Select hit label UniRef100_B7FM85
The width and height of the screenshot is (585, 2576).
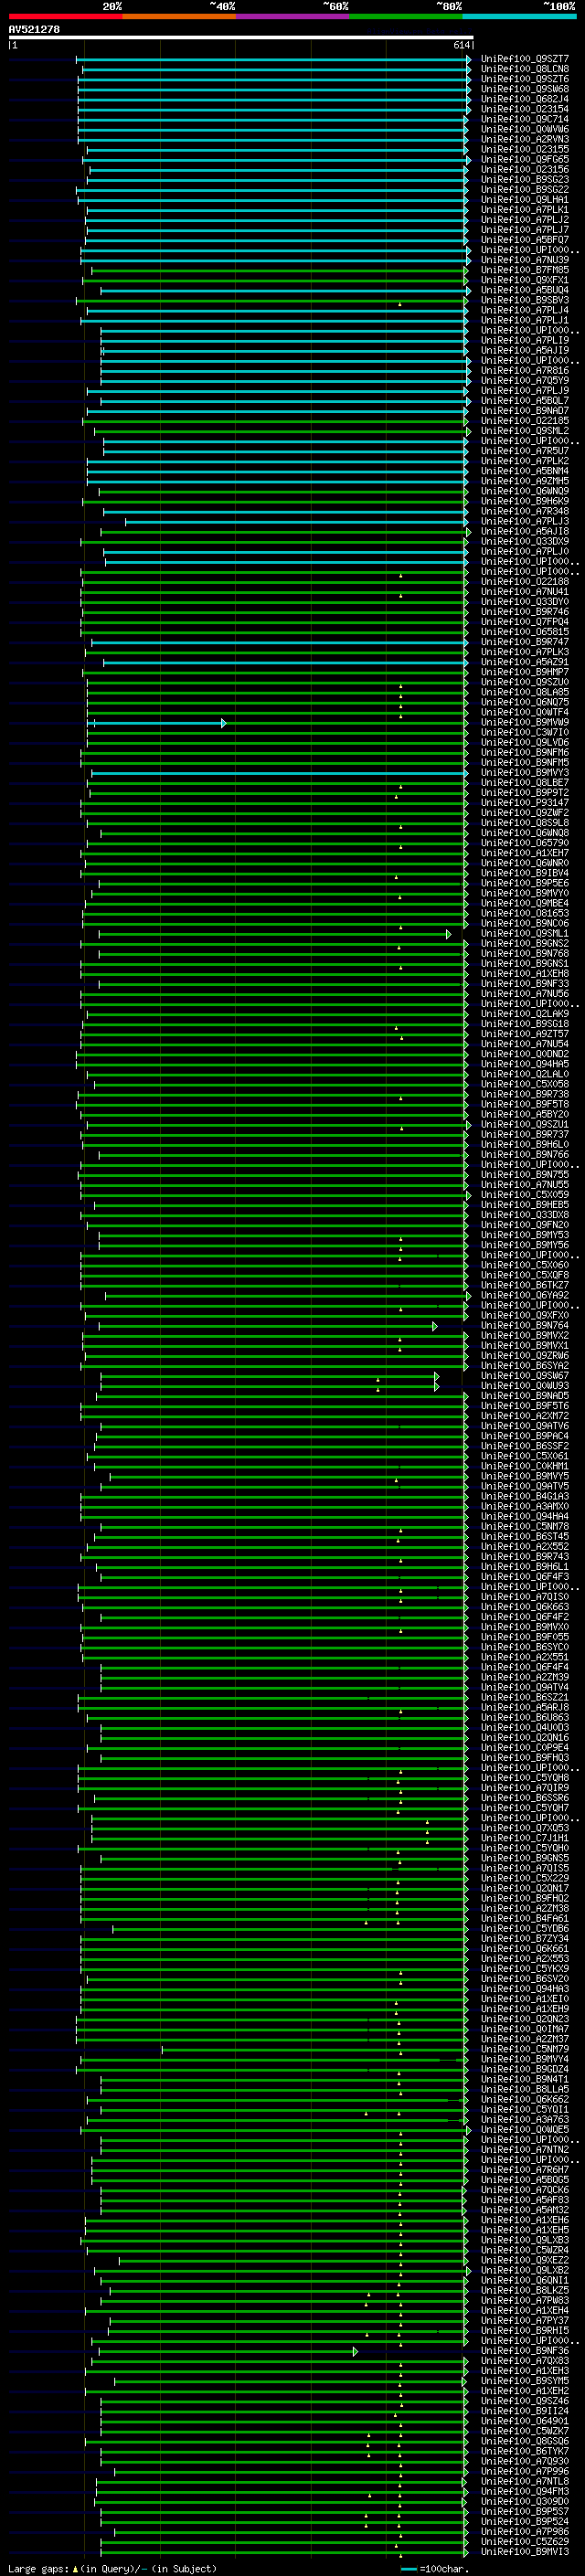click(525, 270)
